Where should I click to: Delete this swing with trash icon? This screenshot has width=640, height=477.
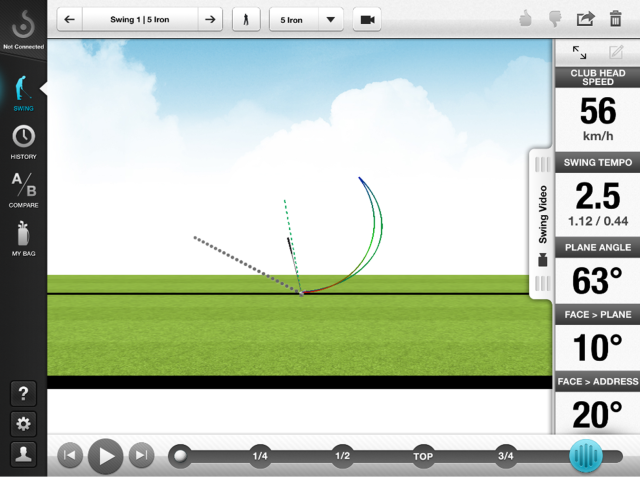(x=616, y=19)
